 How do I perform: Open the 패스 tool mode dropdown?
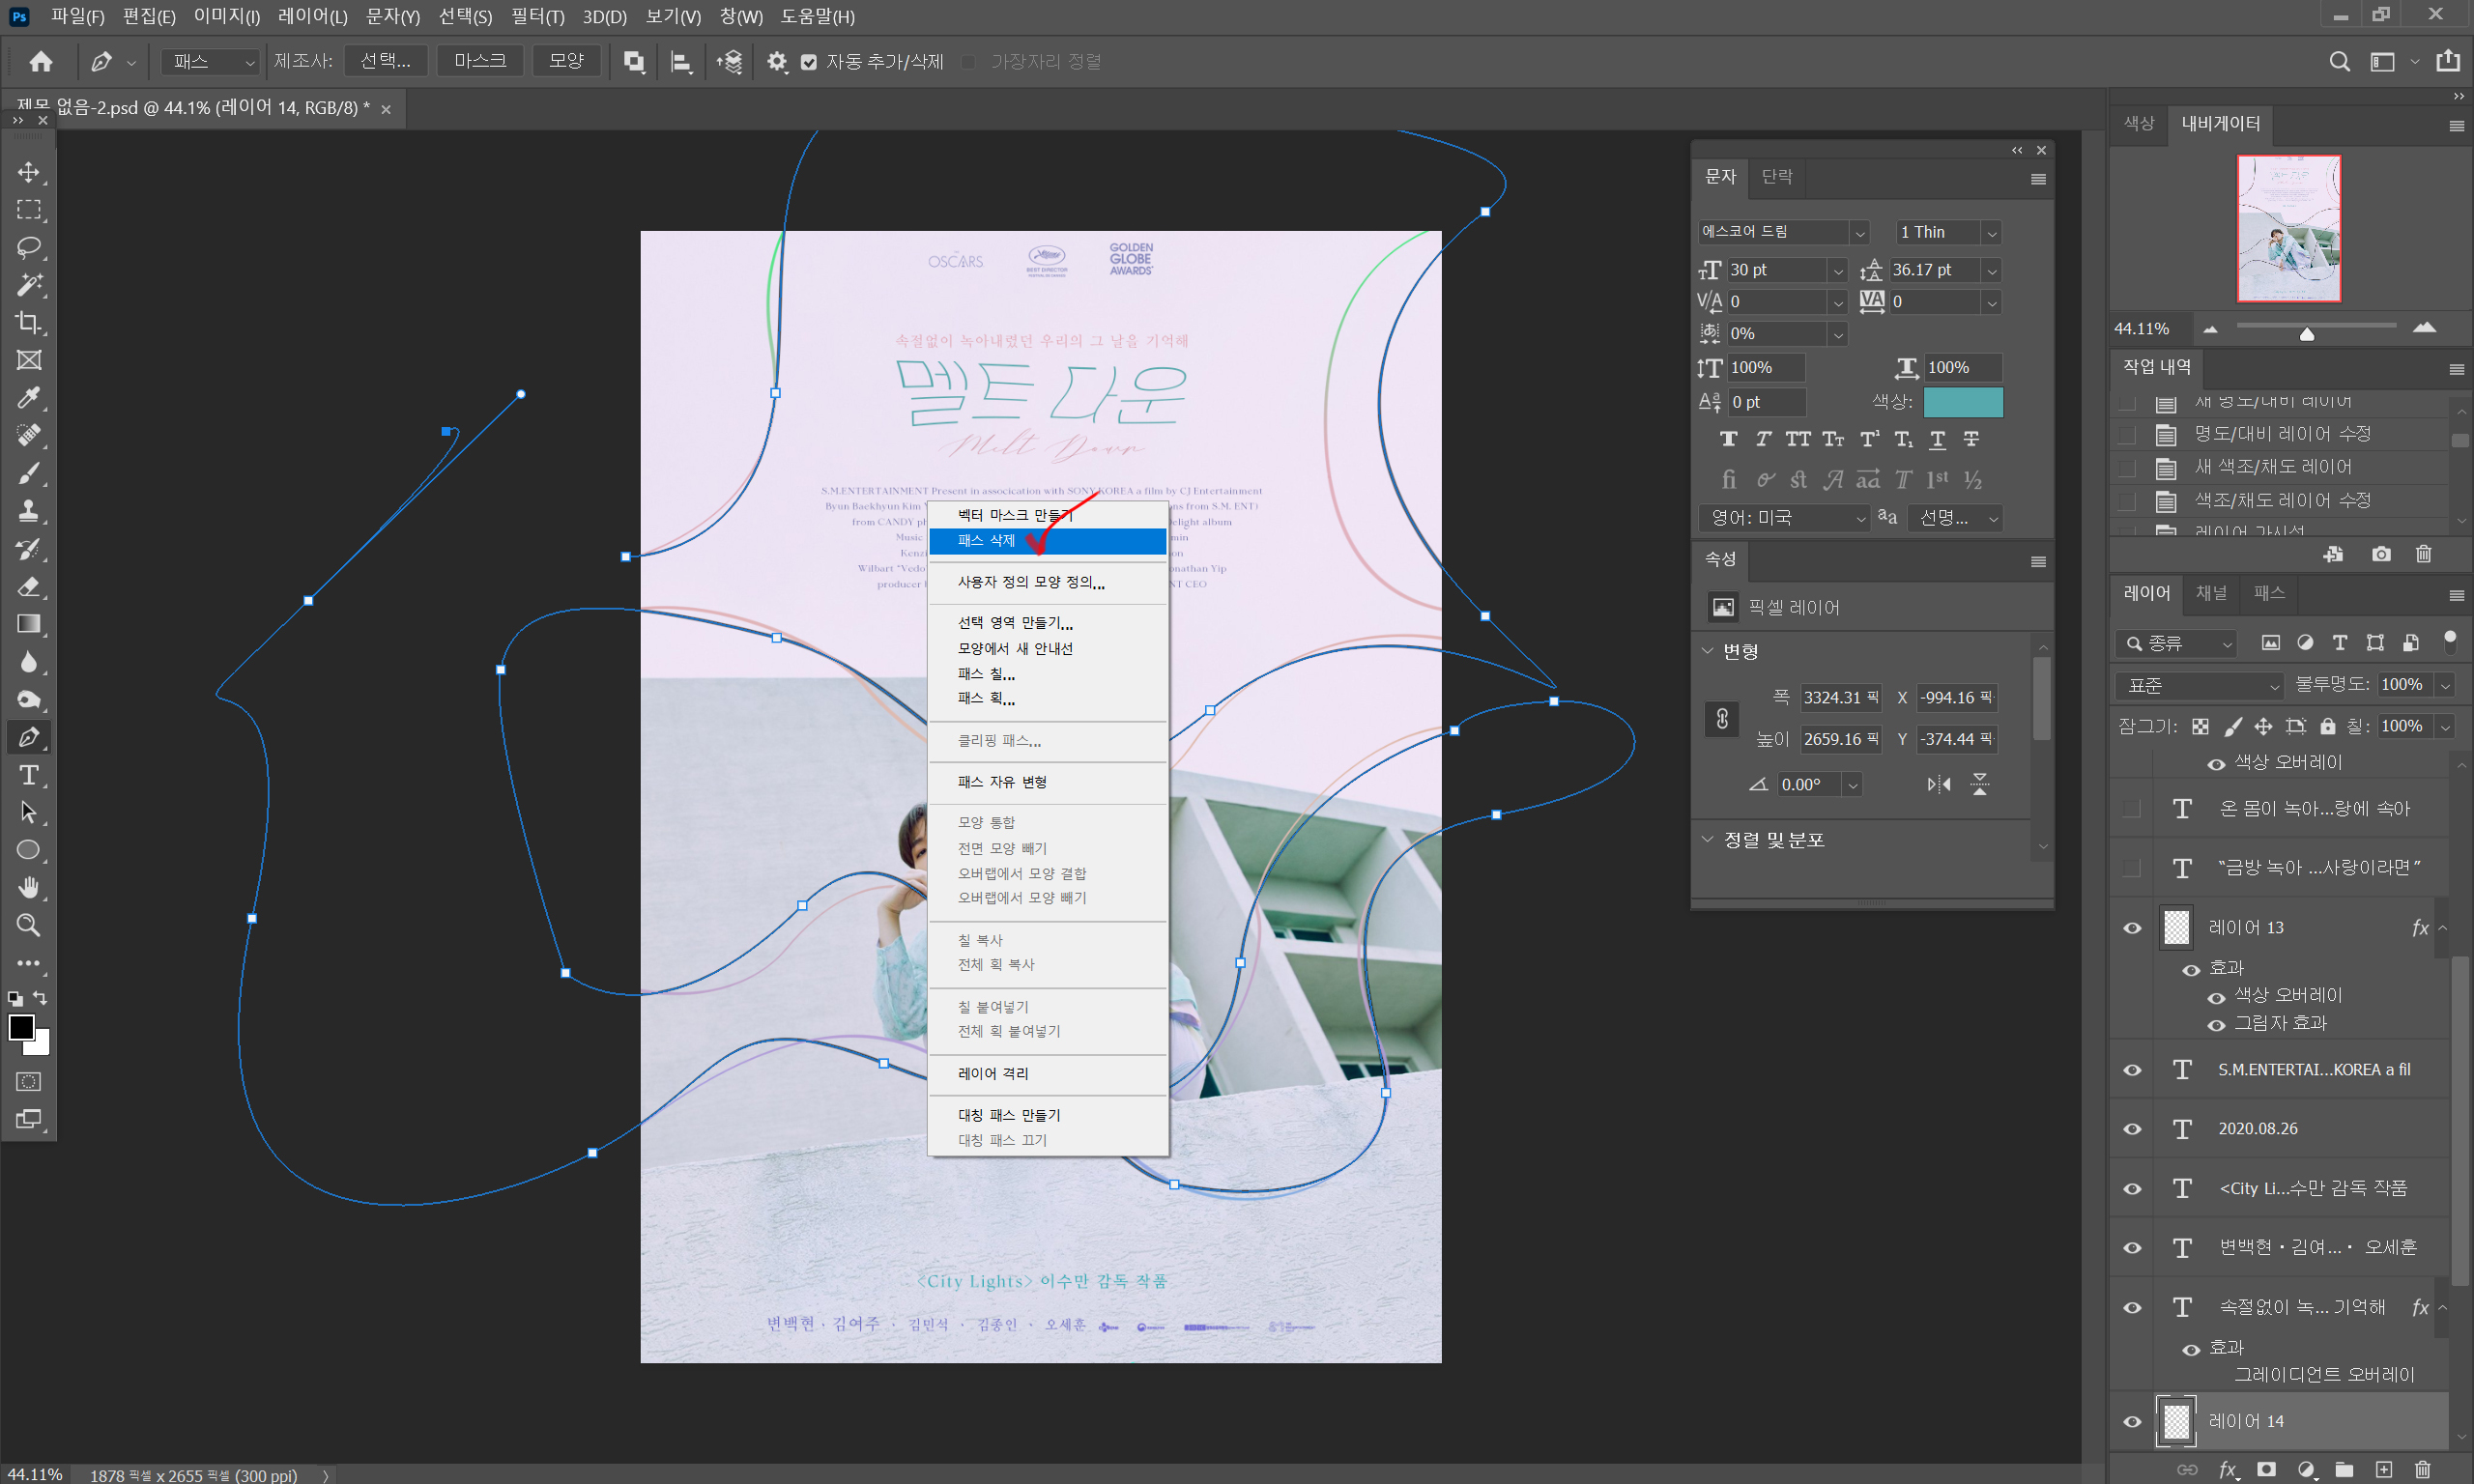tap(210, 62)
